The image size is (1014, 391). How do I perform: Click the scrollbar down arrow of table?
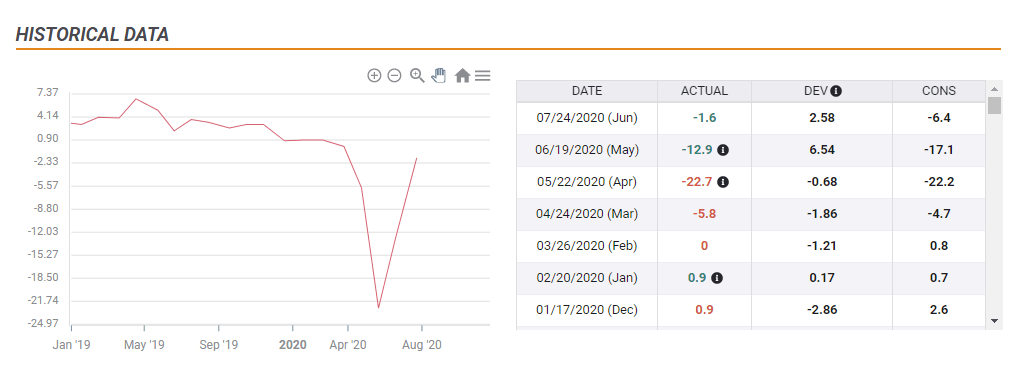tap(994, 321)
